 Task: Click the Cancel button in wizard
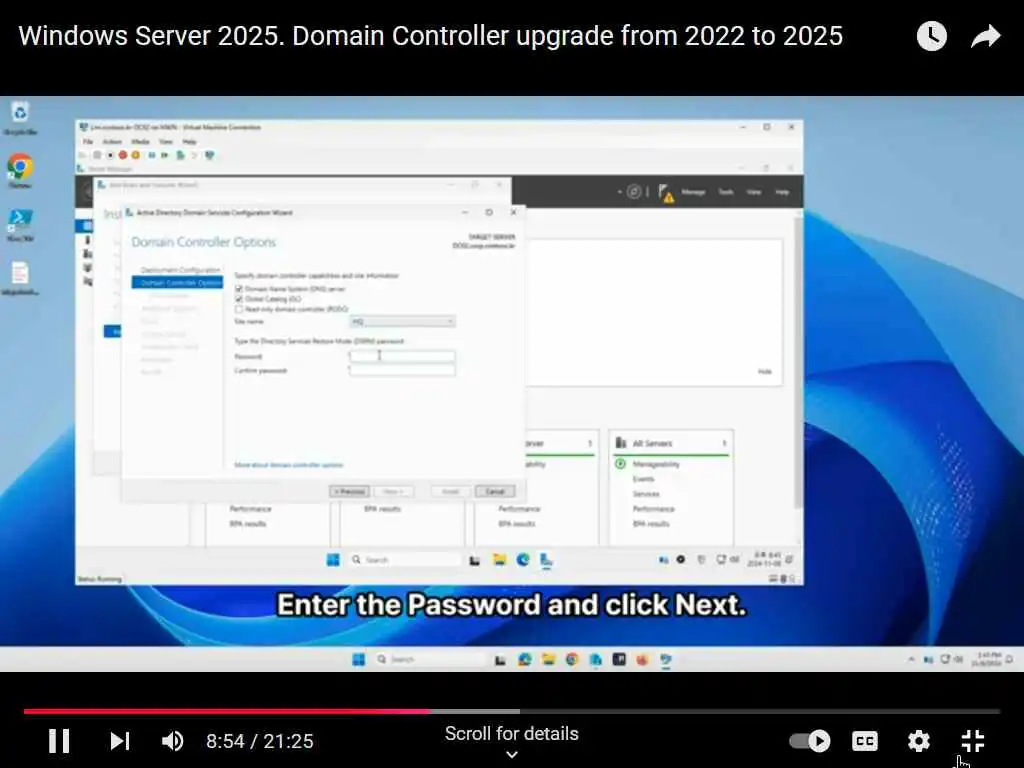[x=495, y=491]
